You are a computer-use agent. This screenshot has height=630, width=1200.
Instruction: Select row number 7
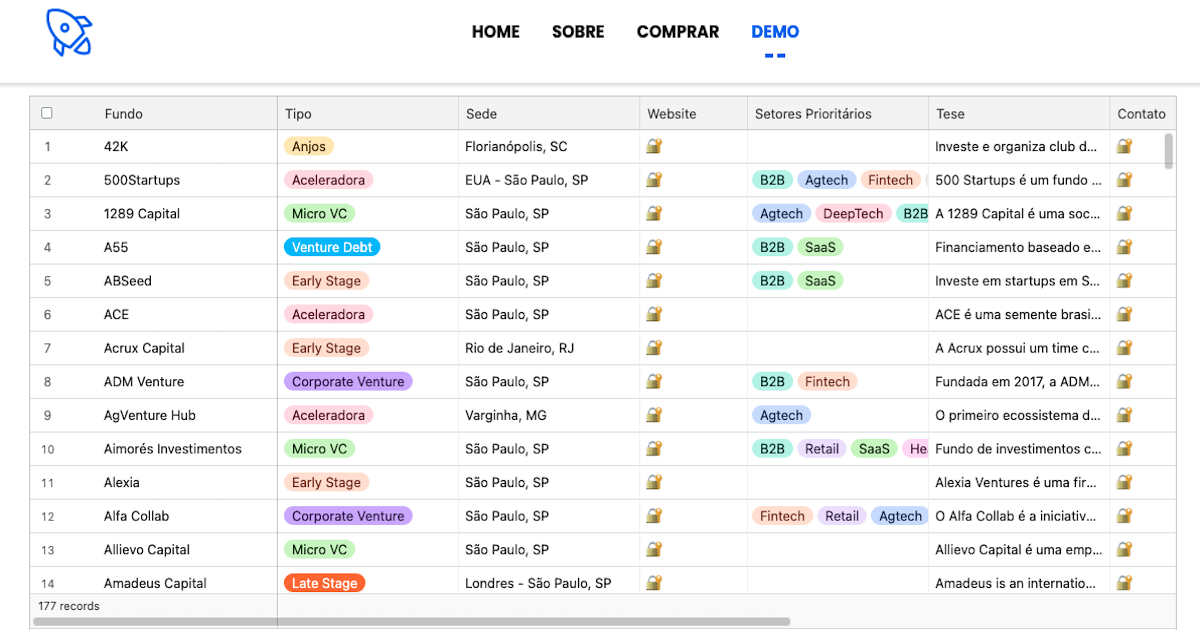[x=47, y=348]
